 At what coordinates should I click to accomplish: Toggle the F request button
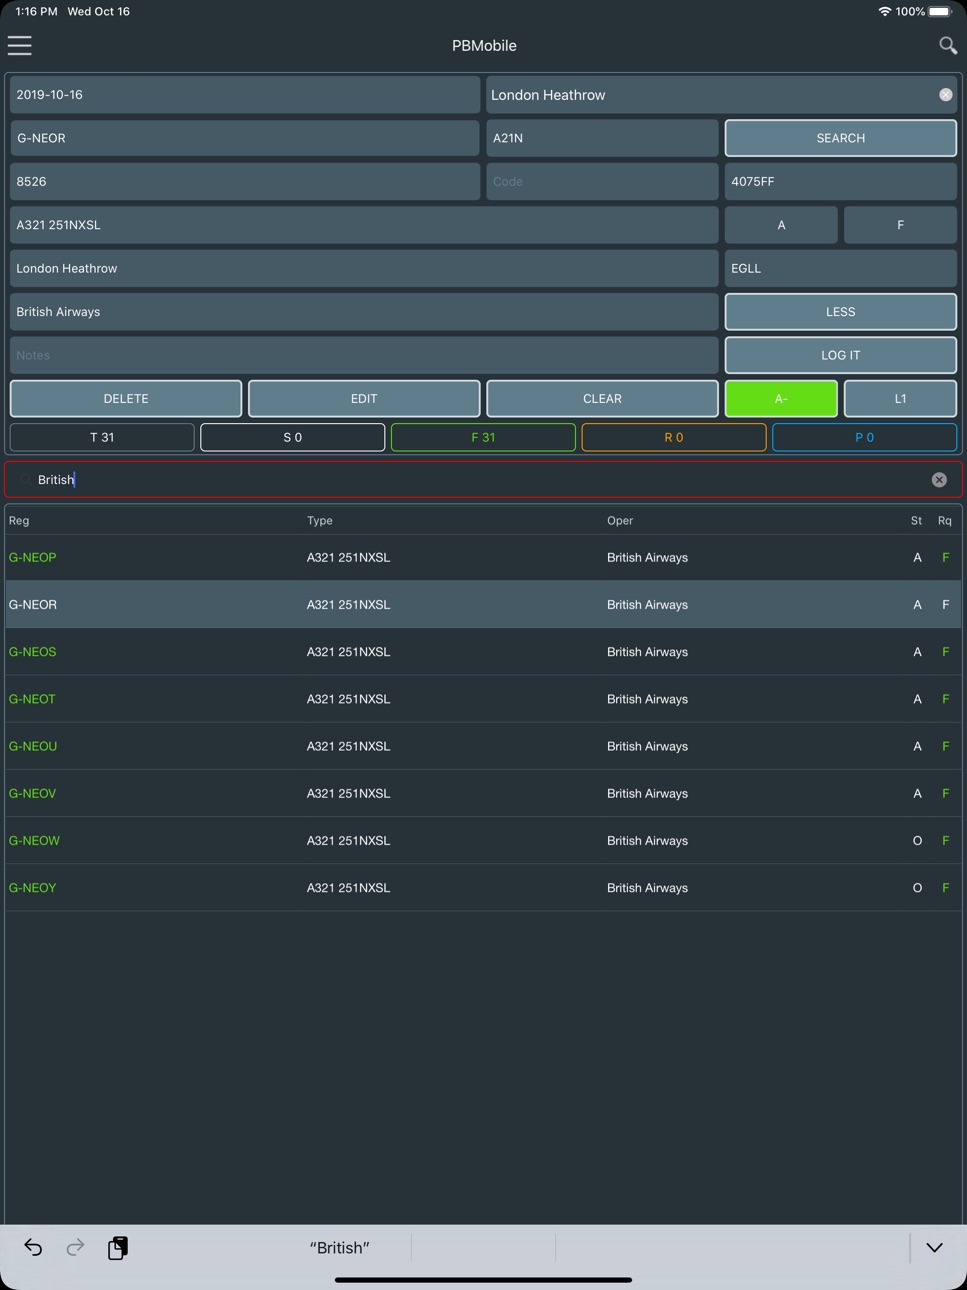[900, 225]
